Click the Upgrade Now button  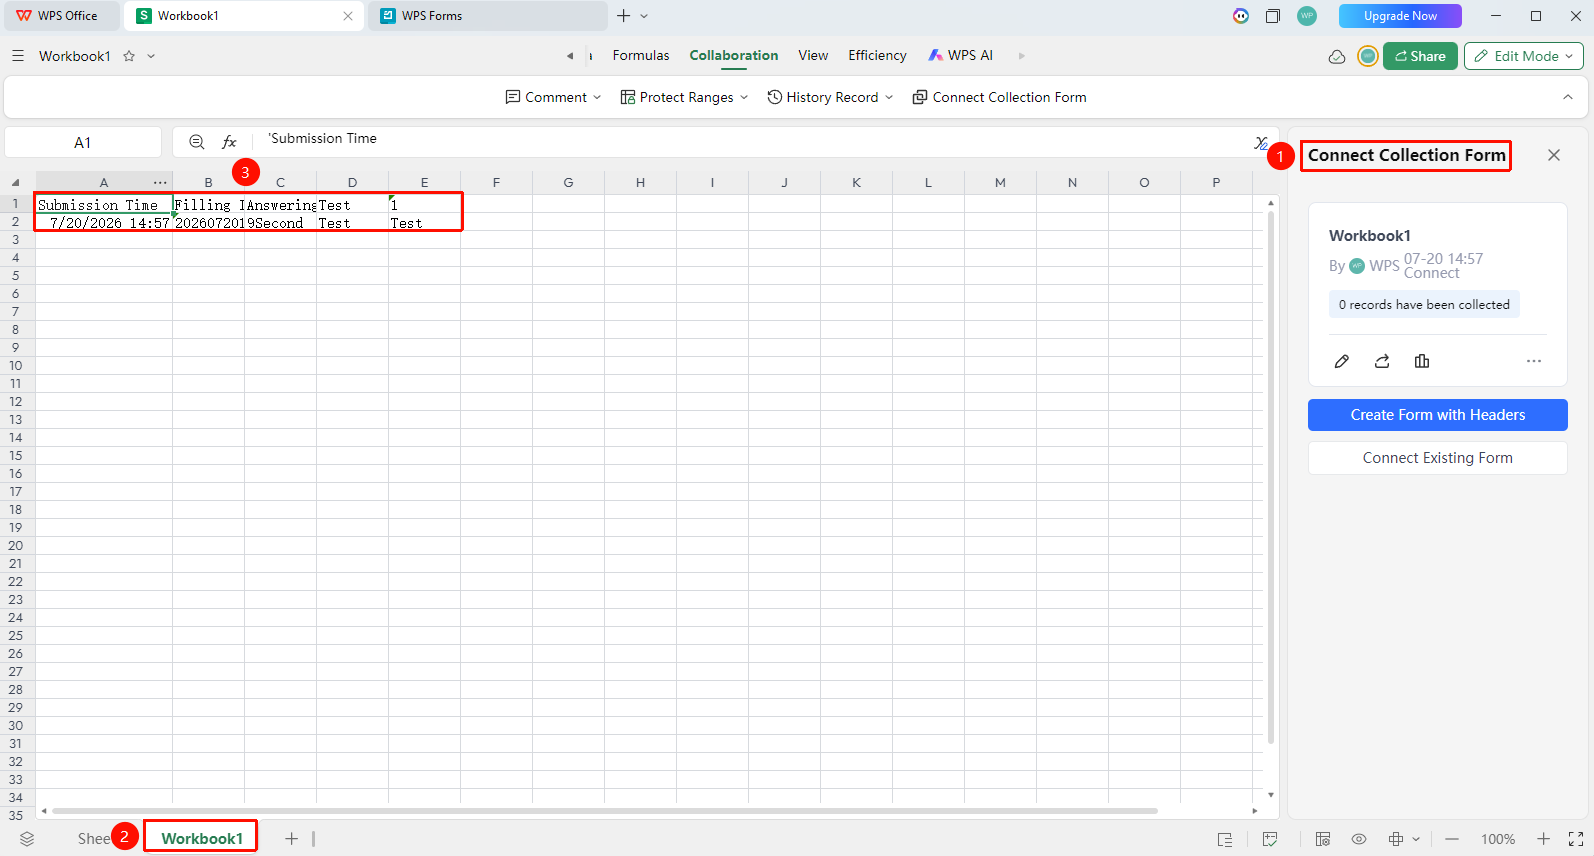click(x=1400, y=16)
